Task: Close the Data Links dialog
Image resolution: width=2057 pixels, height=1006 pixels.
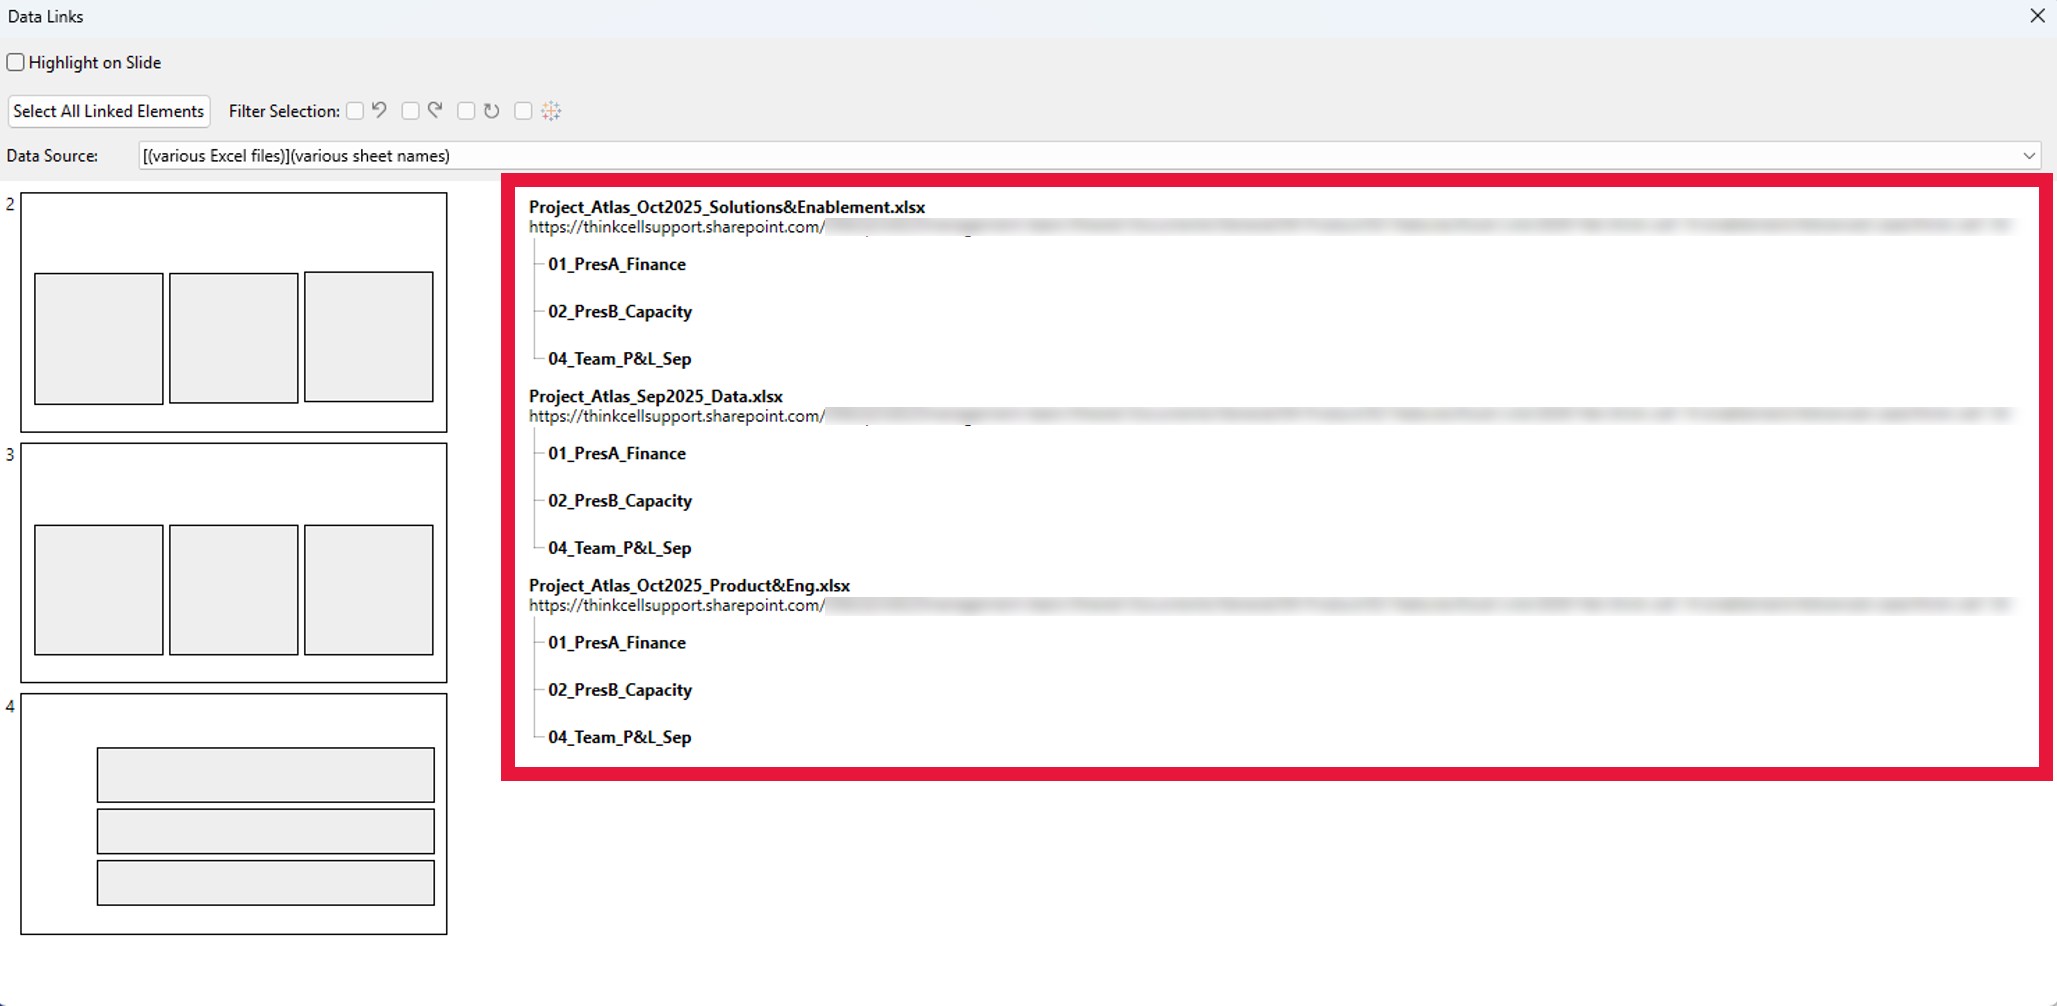Action: pyautogui.click(x=2037, y=16)
